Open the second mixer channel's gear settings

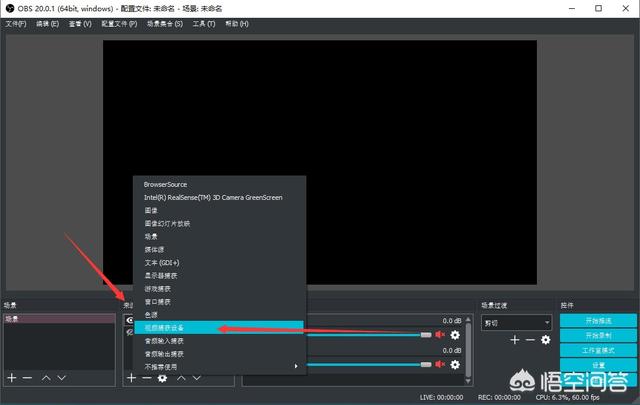[455, 365]
